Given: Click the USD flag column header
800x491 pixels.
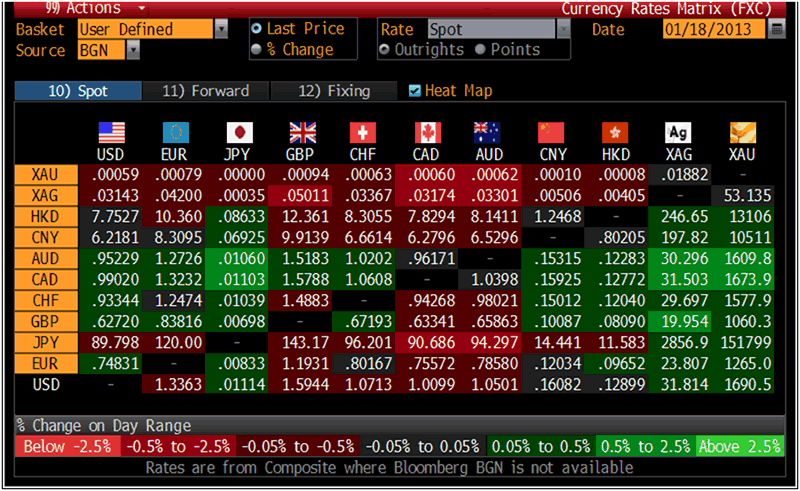Looking at the screenshot, I should click(110, 133).
